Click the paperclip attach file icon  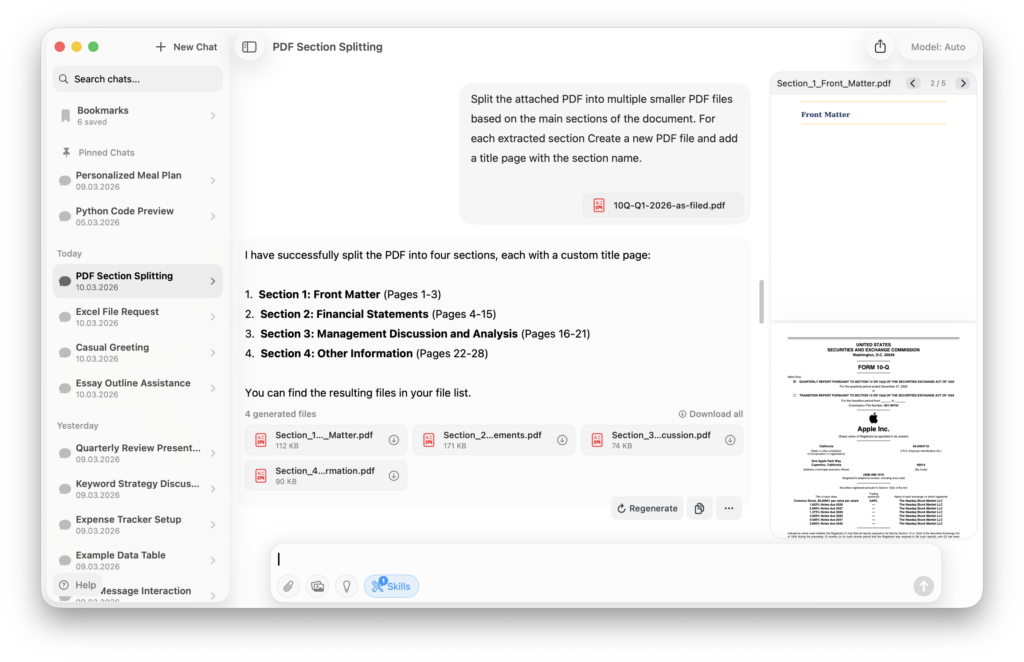coord(288,587)
